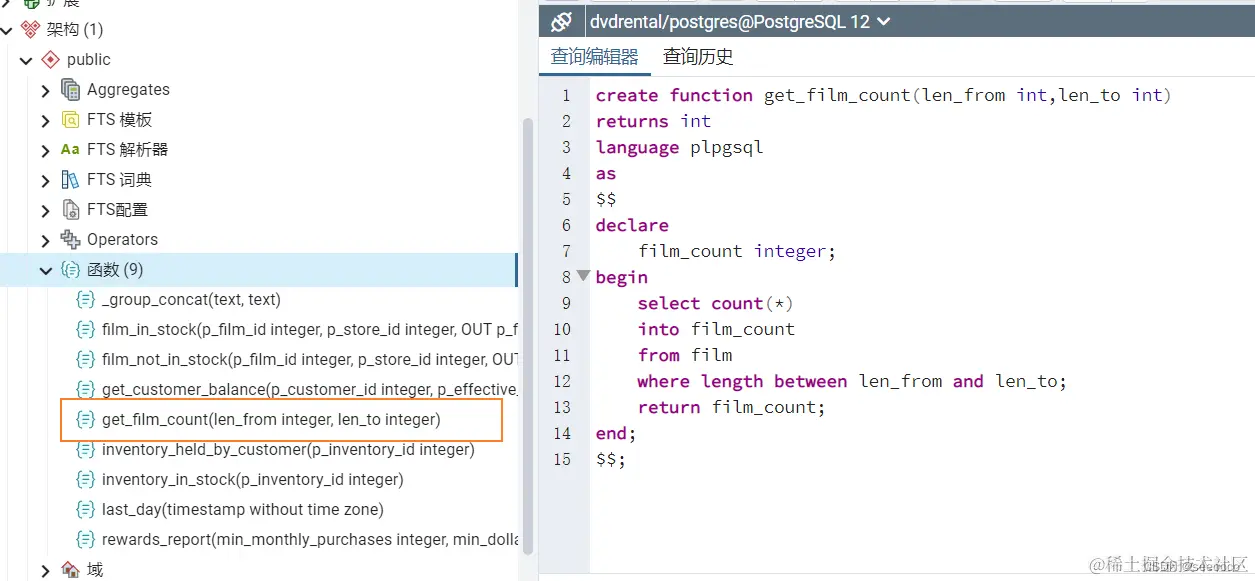
Task: Select the Aggregates tree label
Action: point(128,90)
